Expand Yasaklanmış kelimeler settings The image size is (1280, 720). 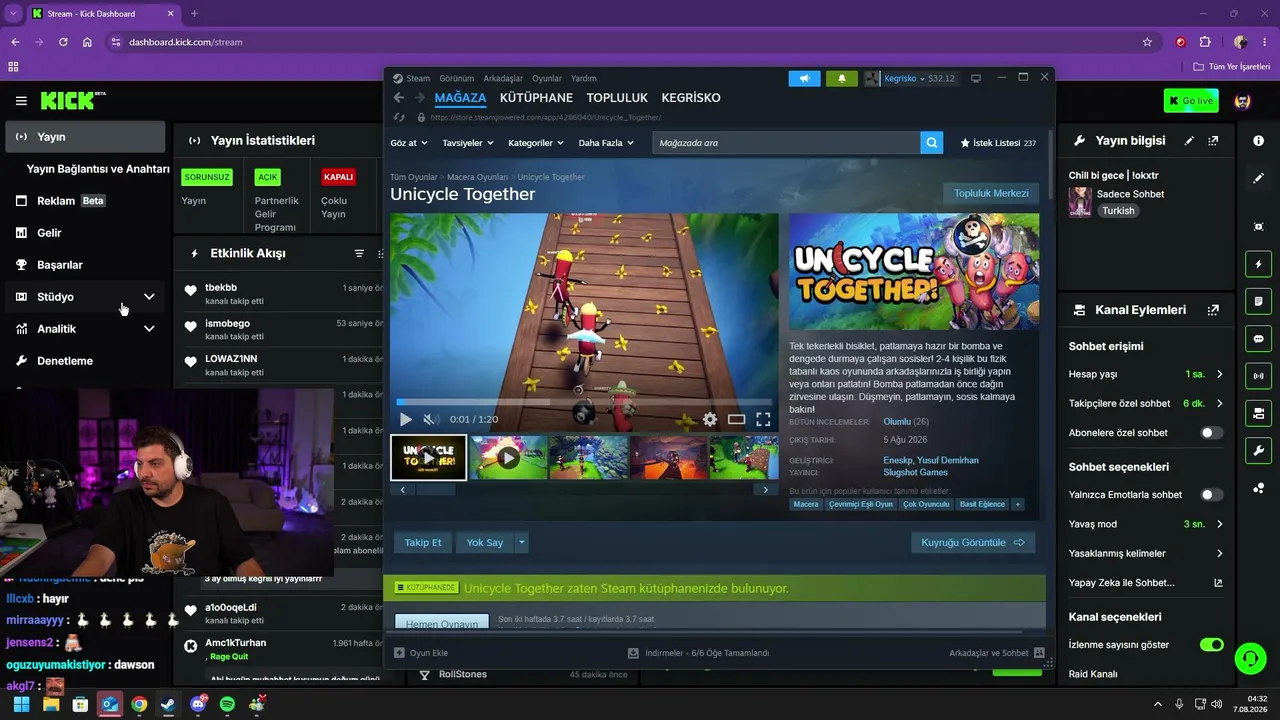tap(1146, 553)
